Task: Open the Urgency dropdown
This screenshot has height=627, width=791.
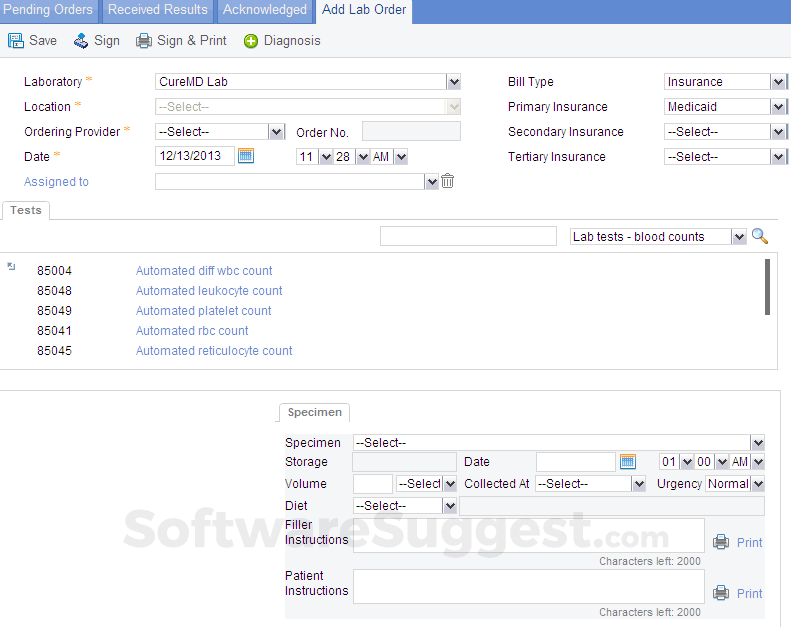Action: (758, 484)
